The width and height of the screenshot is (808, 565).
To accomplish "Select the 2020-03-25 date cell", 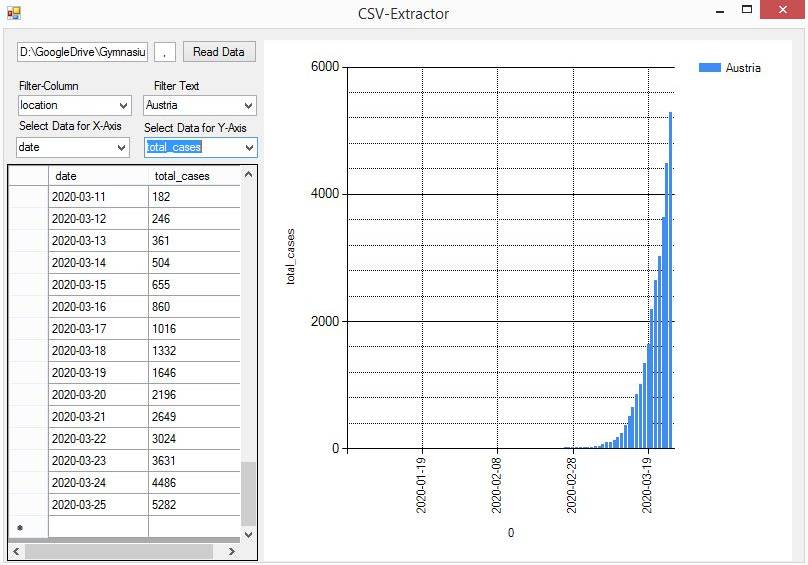I will click(x=98, y=505).
